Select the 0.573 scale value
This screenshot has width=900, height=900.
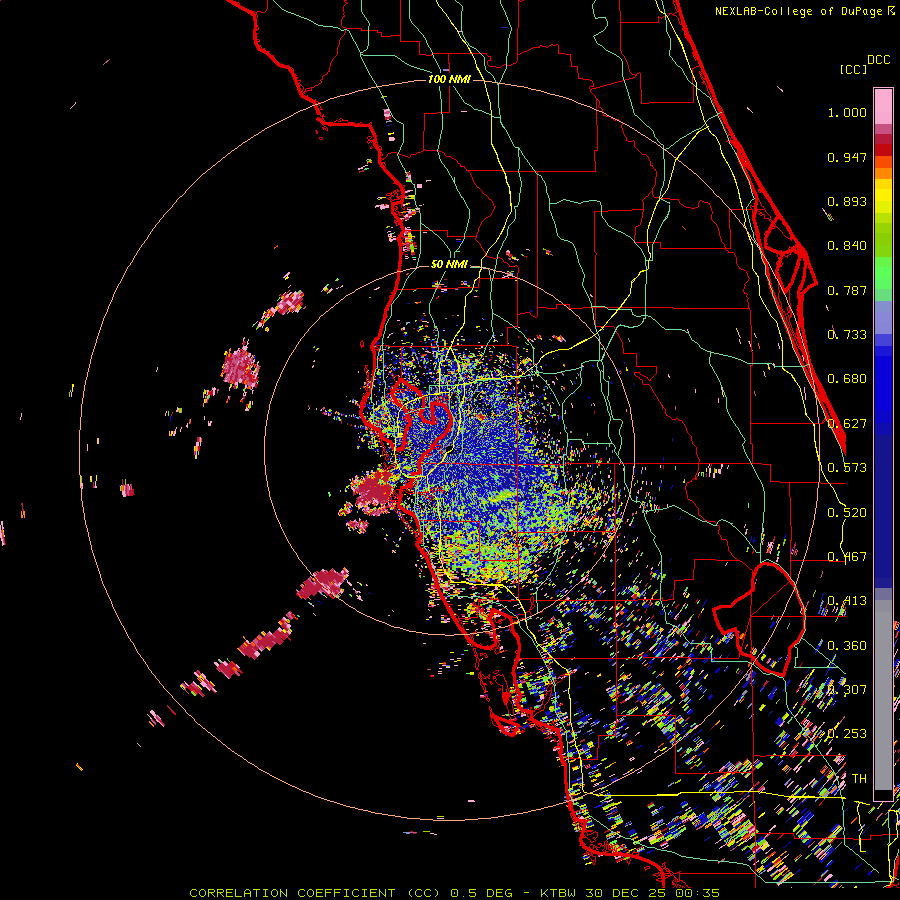tap(847, 468)
